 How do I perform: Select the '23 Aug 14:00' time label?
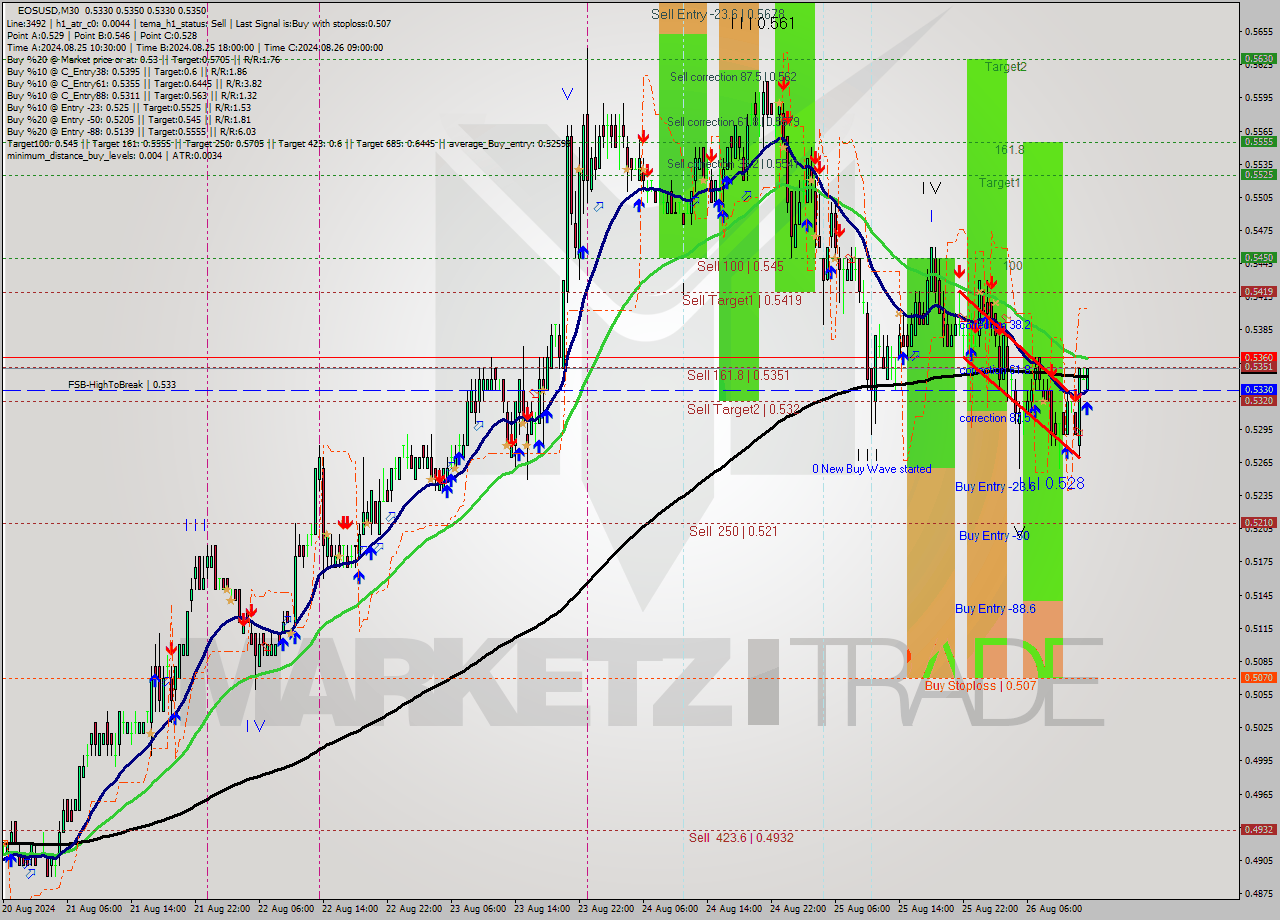[541, 908]
